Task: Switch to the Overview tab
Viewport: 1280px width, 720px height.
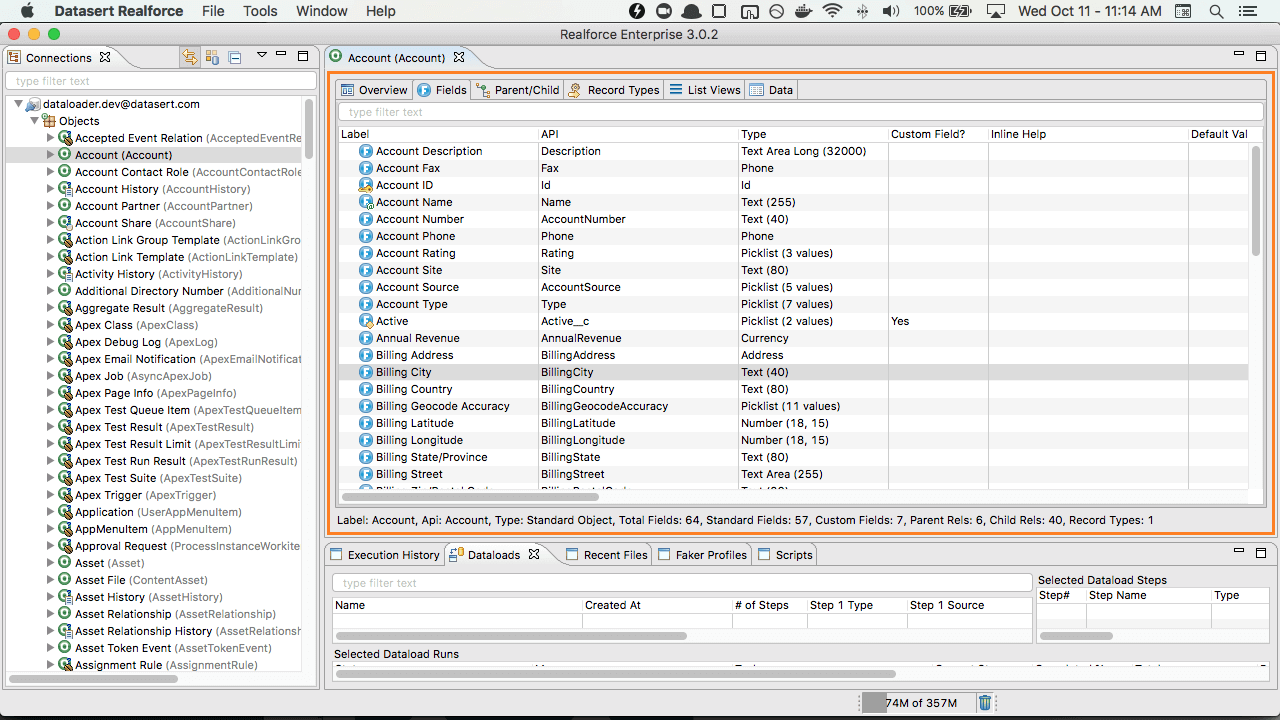Action: click(x=374, y=90)
